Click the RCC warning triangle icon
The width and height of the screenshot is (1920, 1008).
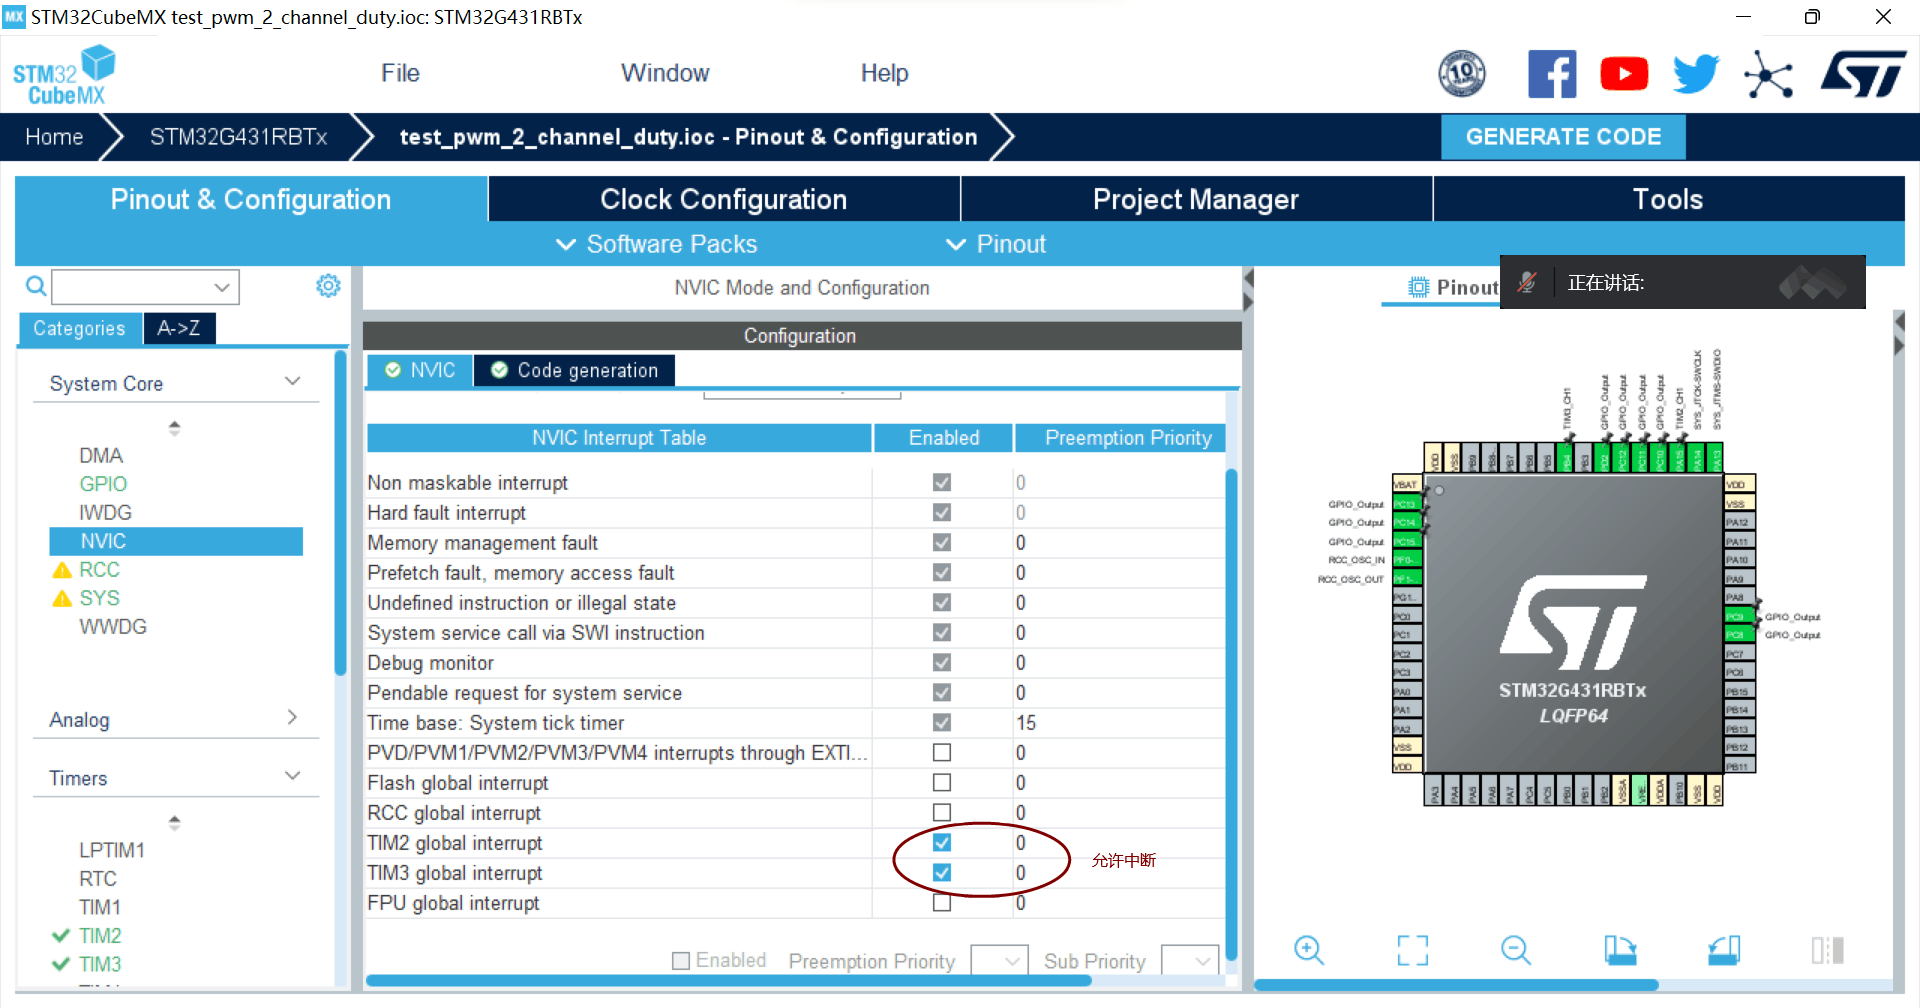tap(62, 570)
